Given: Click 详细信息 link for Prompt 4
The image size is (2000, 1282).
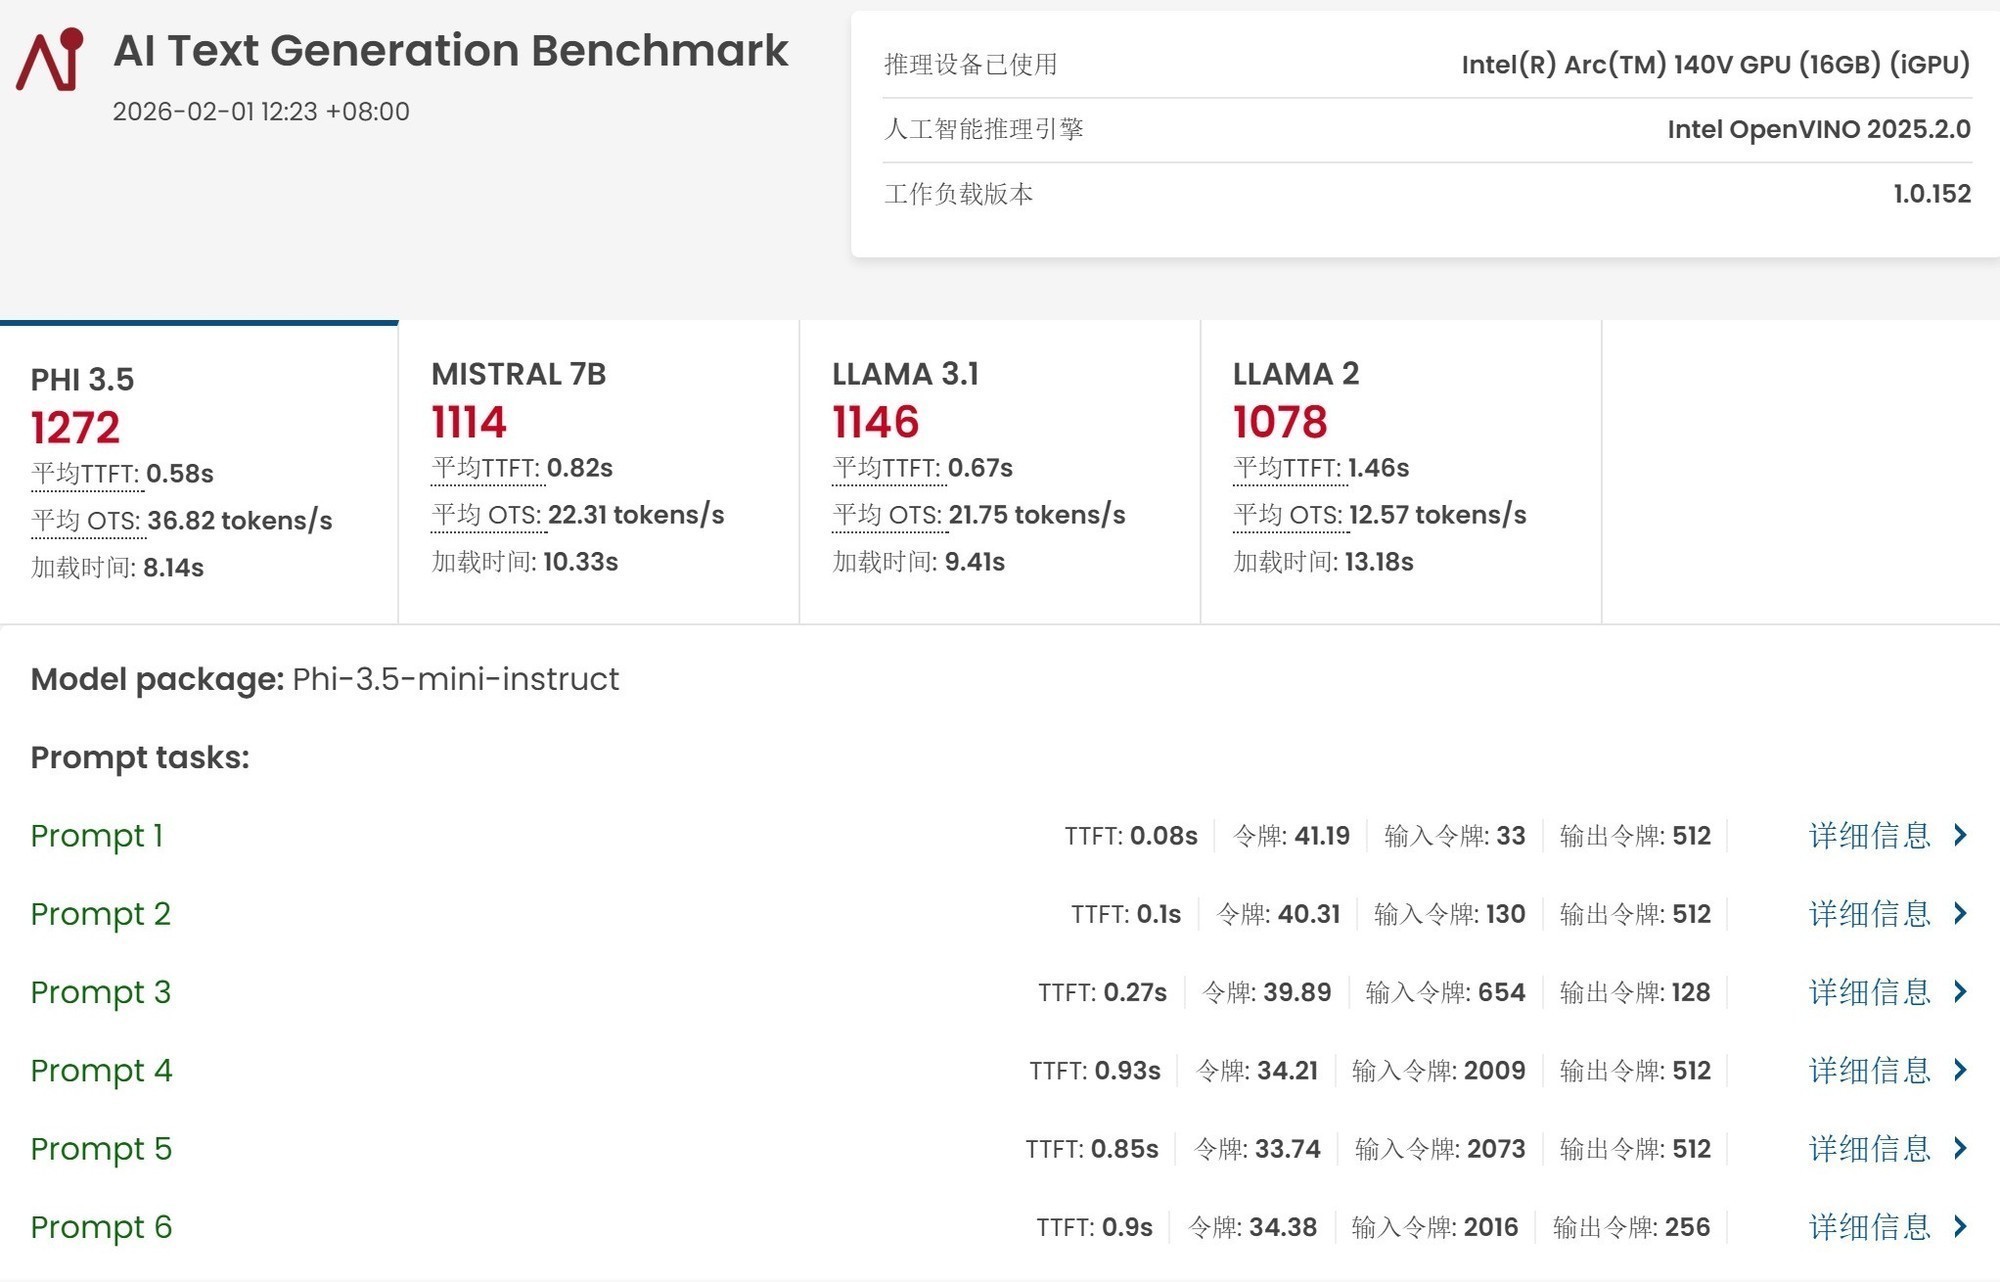Looking at the screenshot, I should [x=1869, y=1070].
